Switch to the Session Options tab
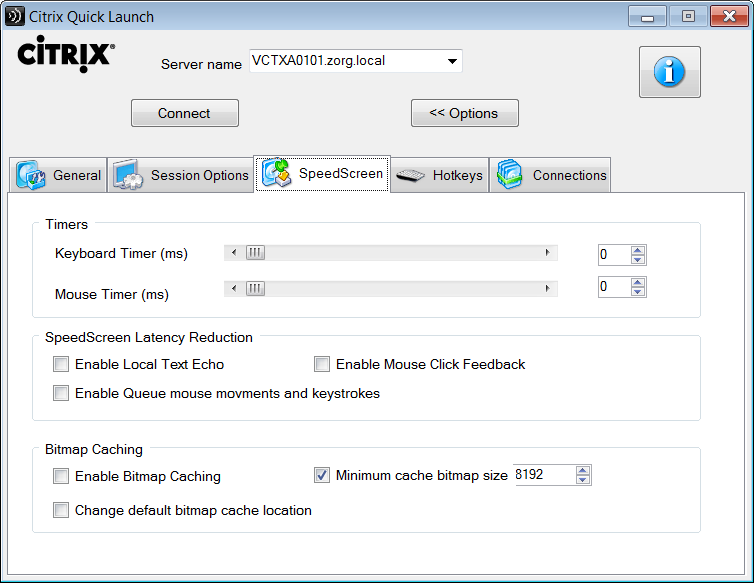This screenshot has width=754, height=583. pos(199,175)
